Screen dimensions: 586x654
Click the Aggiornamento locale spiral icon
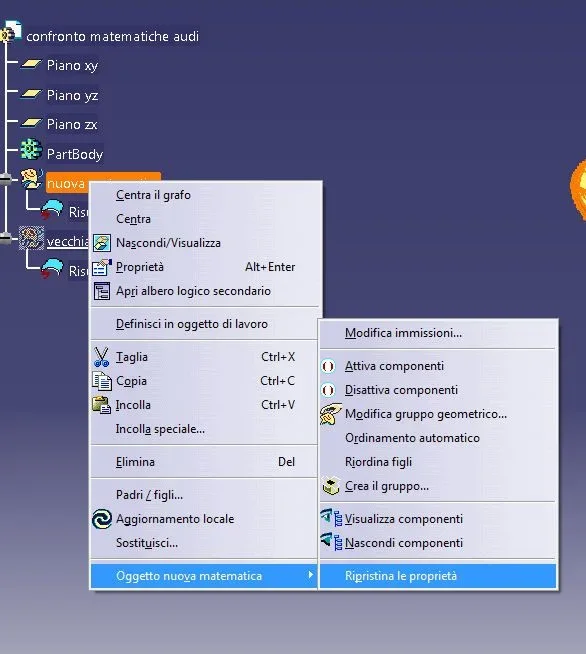[x=102, y=519]
